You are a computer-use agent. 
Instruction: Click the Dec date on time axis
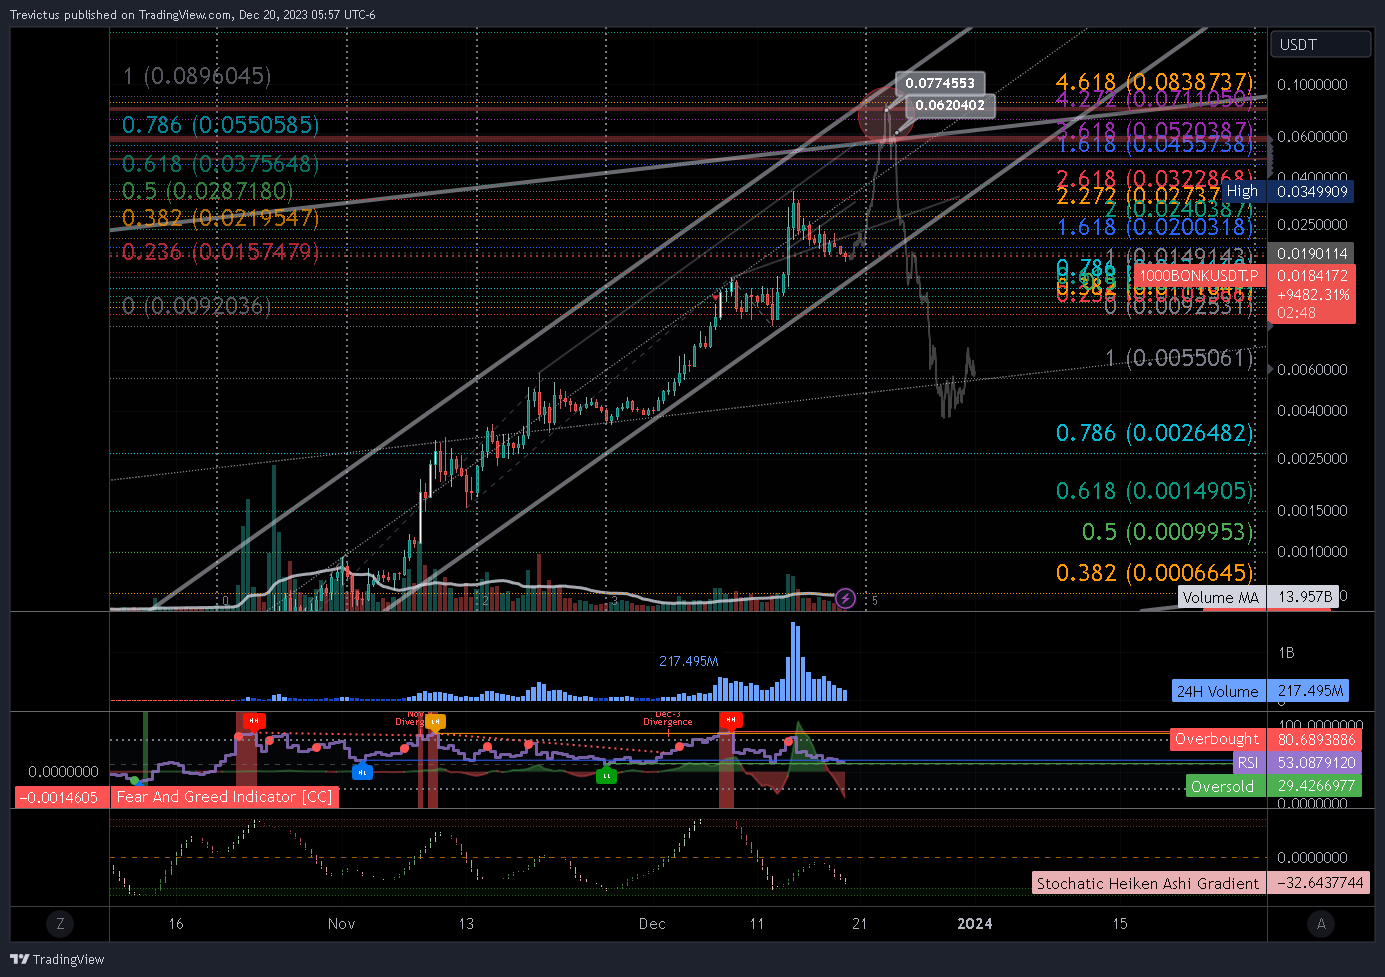652,923
